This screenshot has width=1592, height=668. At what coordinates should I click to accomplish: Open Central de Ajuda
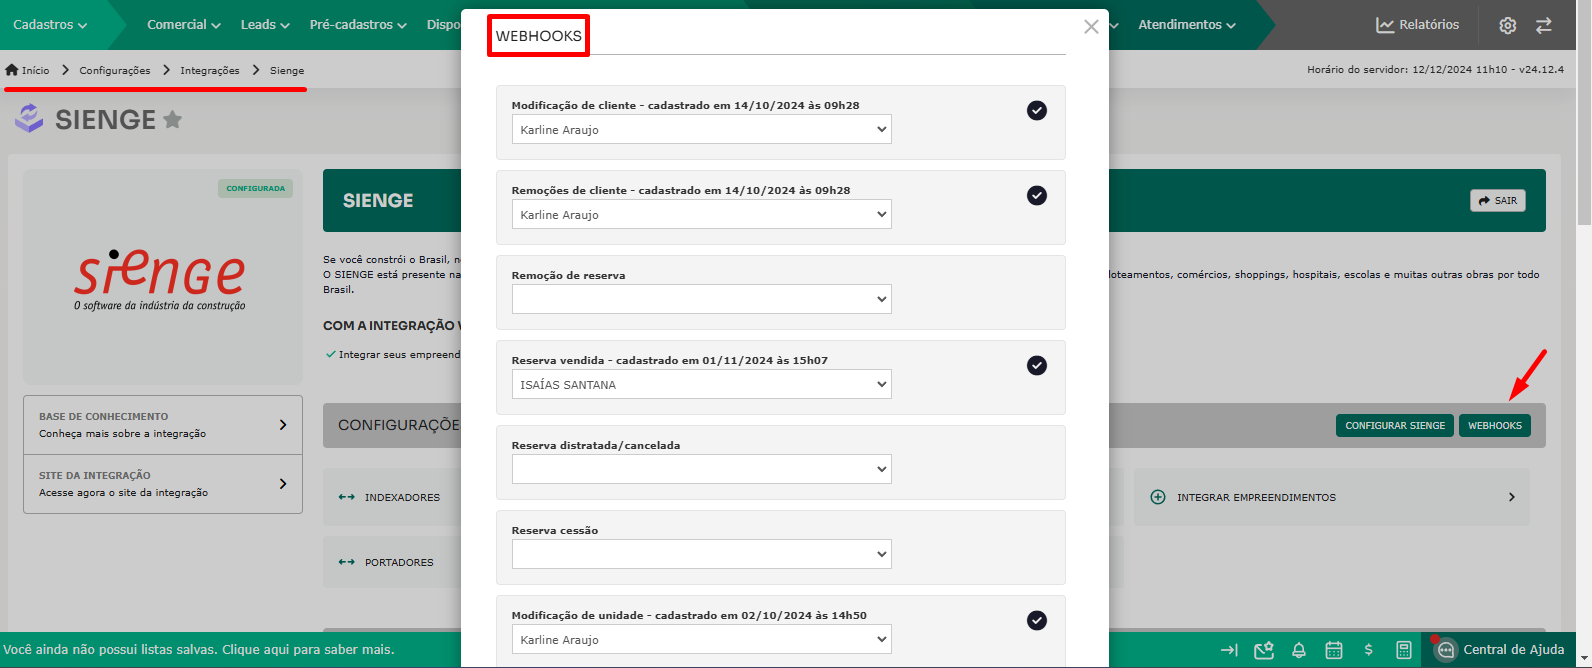[x=1500, y=650]
